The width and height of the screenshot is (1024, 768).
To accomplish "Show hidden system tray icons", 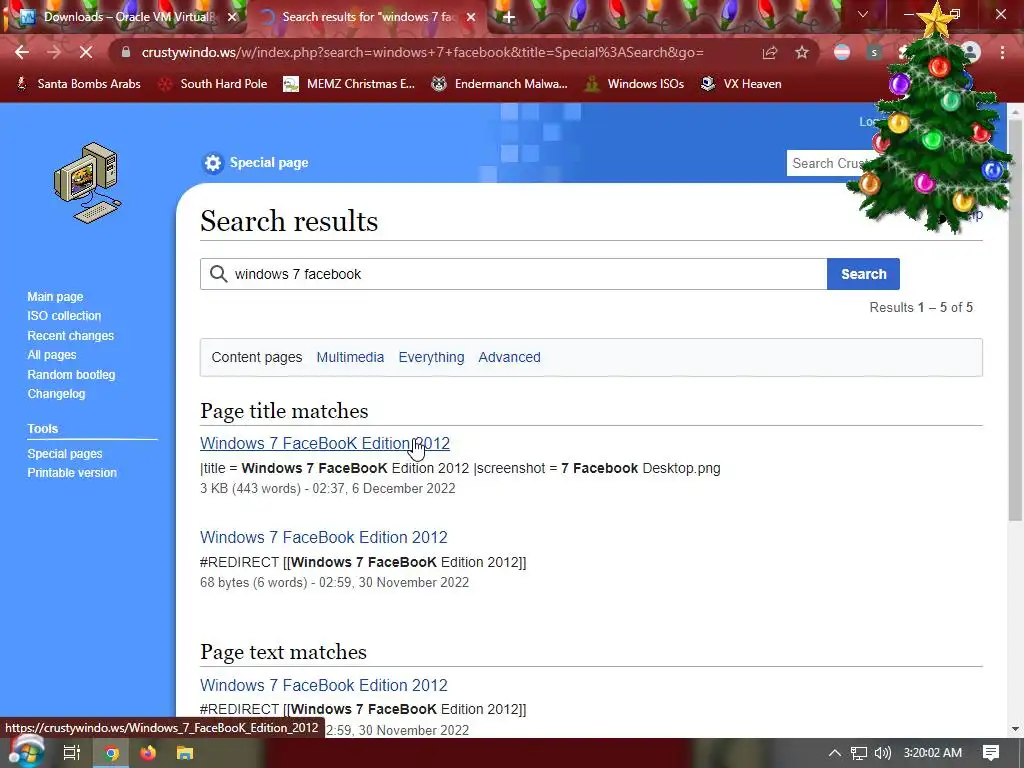I will (x=835, y=753).
